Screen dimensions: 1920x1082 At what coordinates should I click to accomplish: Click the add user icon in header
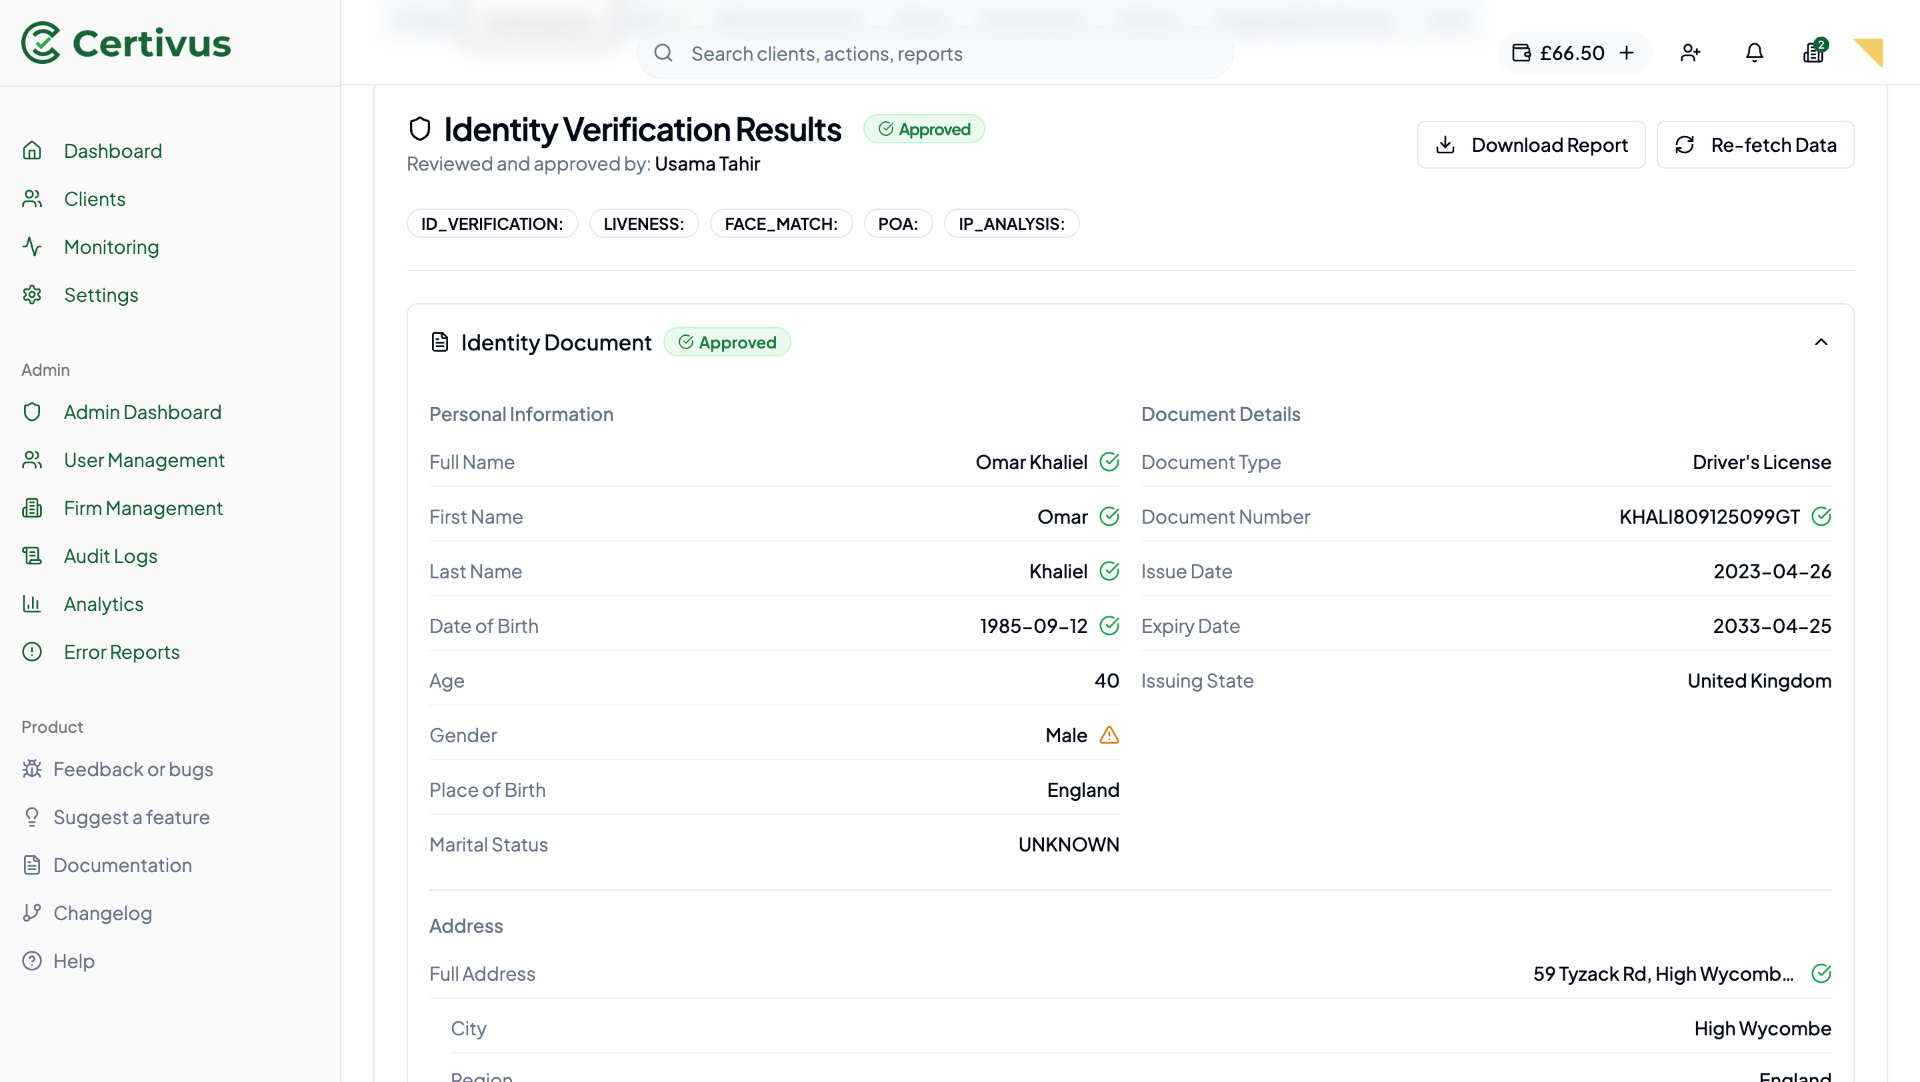pos(1691,53)
